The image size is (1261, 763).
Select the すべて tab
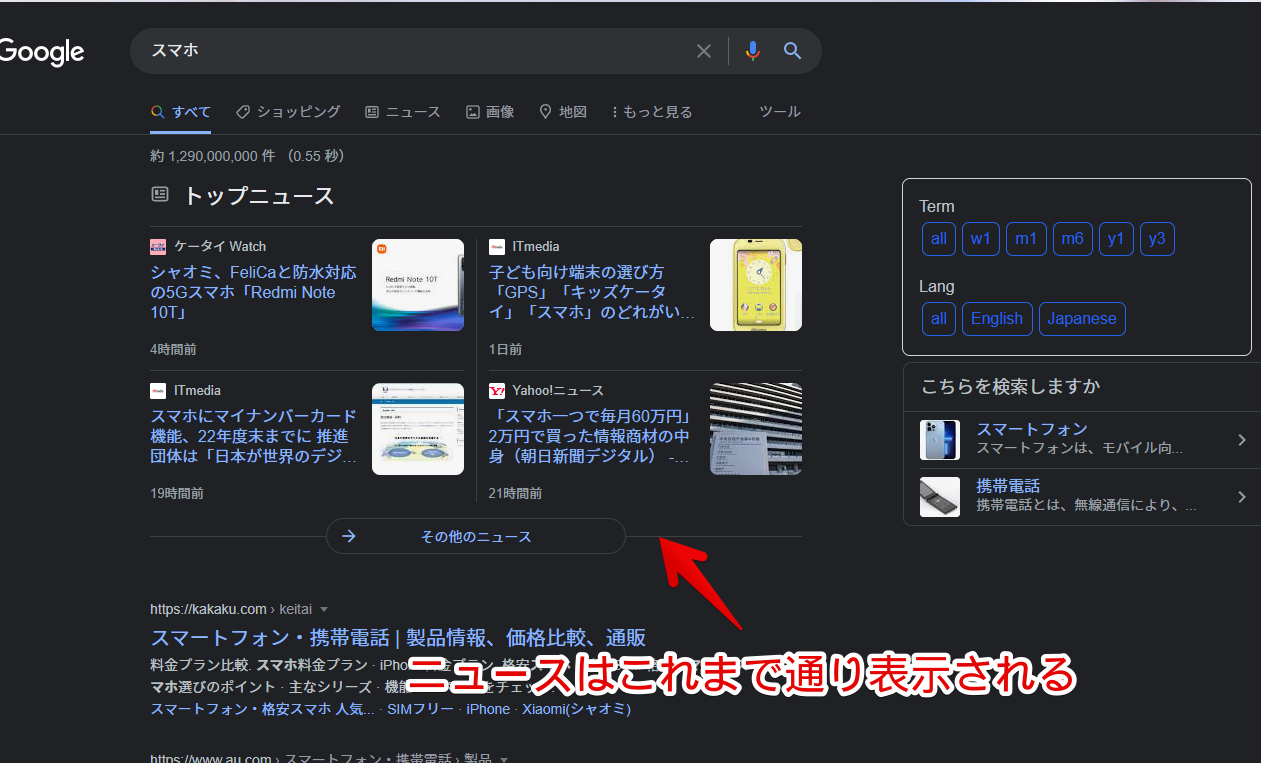(181, 112)
